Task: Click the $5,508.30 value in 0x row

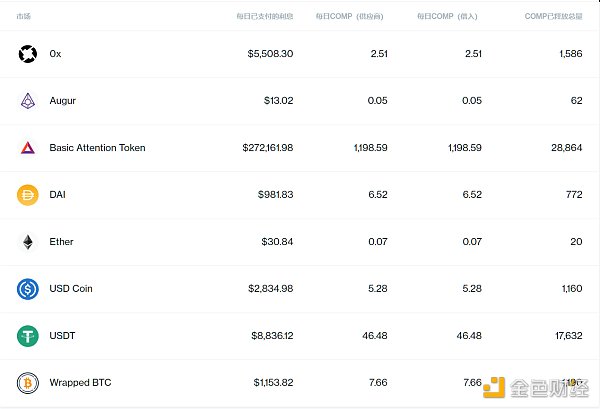Action: [x=270, y=54]
